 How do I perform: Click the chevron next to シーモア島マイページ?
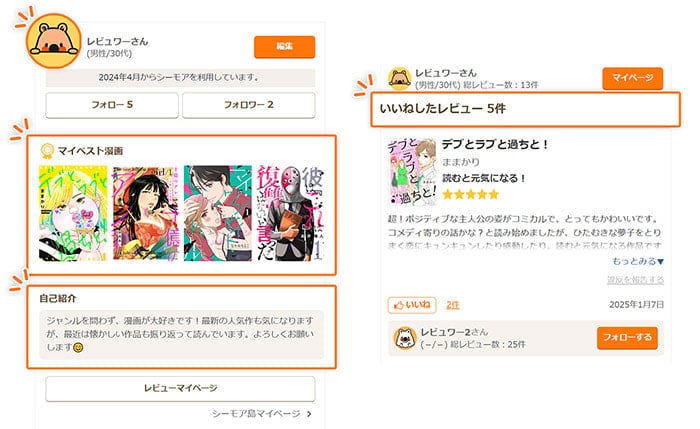309,414
